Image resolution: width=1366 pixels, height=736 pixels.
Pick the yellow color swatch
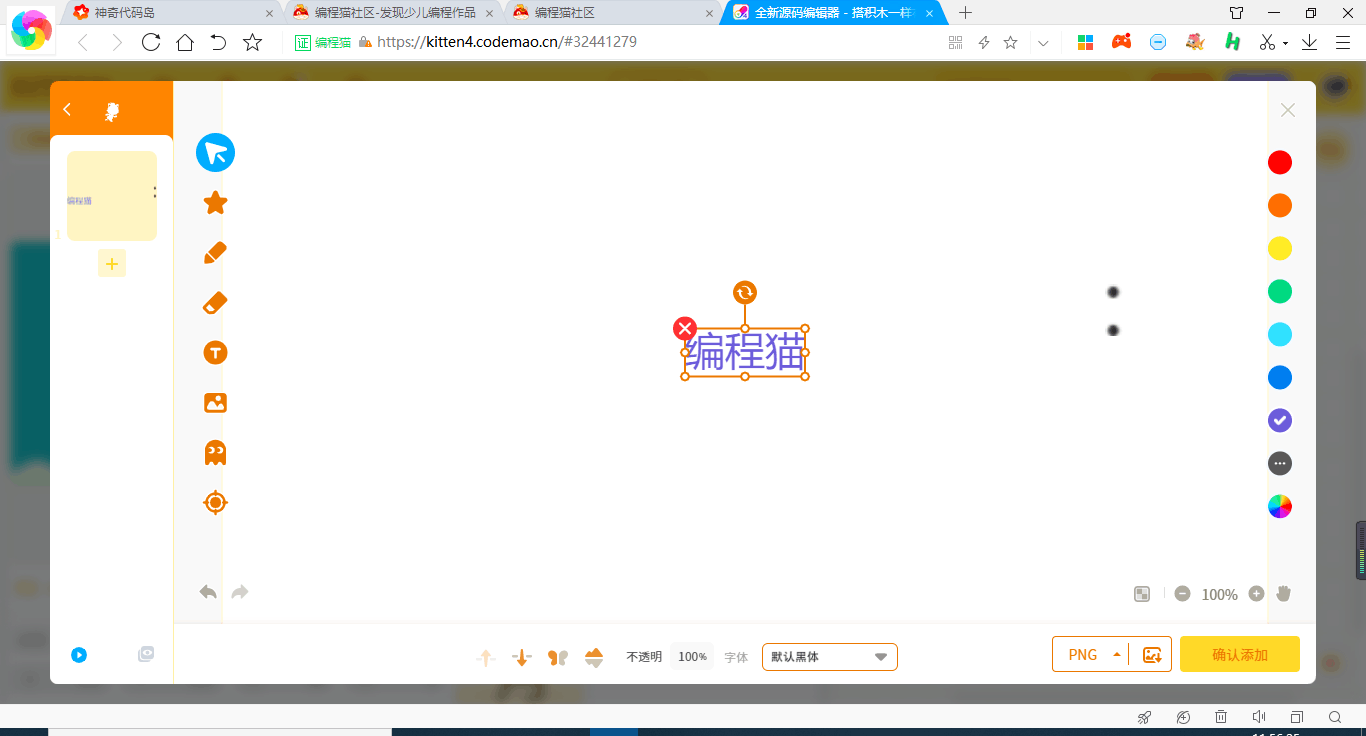coord(1280,248)
